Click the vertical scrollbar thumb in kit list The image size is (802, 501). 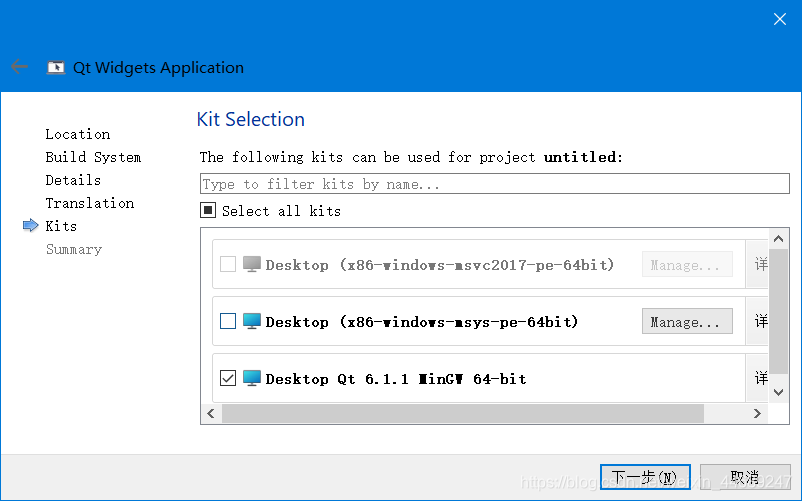point(778,312)
